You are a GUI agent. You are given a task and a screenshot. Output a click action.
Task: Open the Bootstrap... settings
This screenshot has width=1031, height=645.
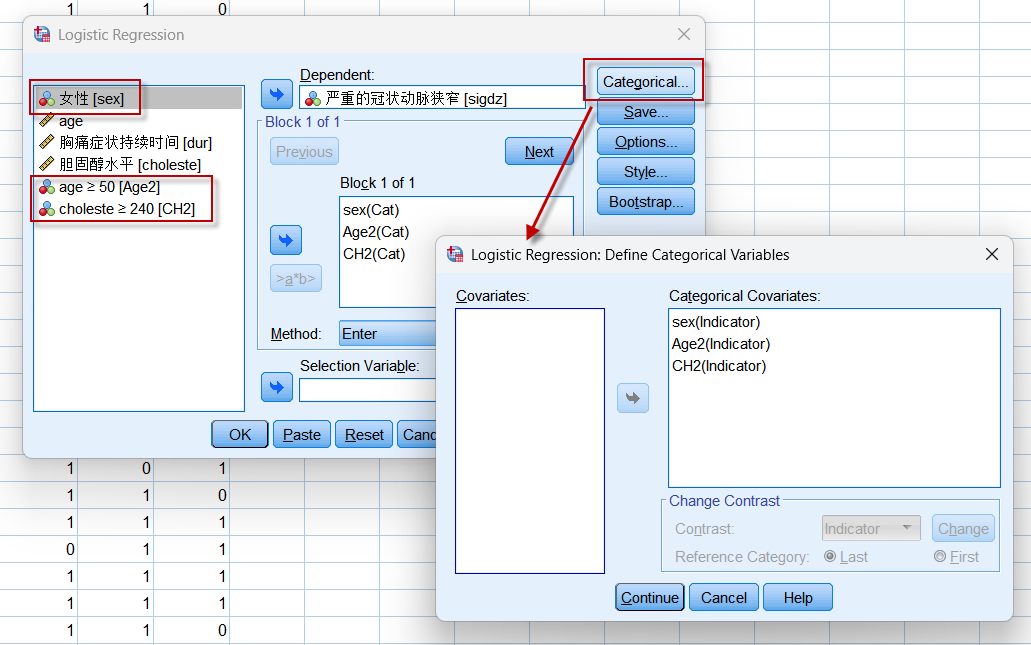(646, 202)
